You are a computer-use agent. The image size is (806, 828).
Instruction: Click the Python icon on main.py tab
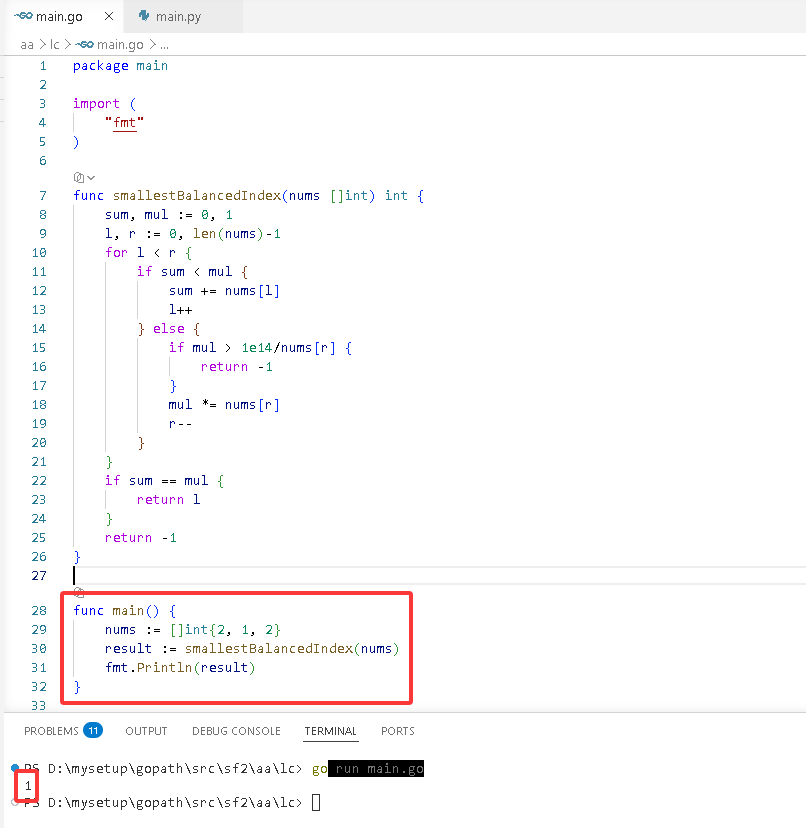pyautogui.click(x=144, y=16)
